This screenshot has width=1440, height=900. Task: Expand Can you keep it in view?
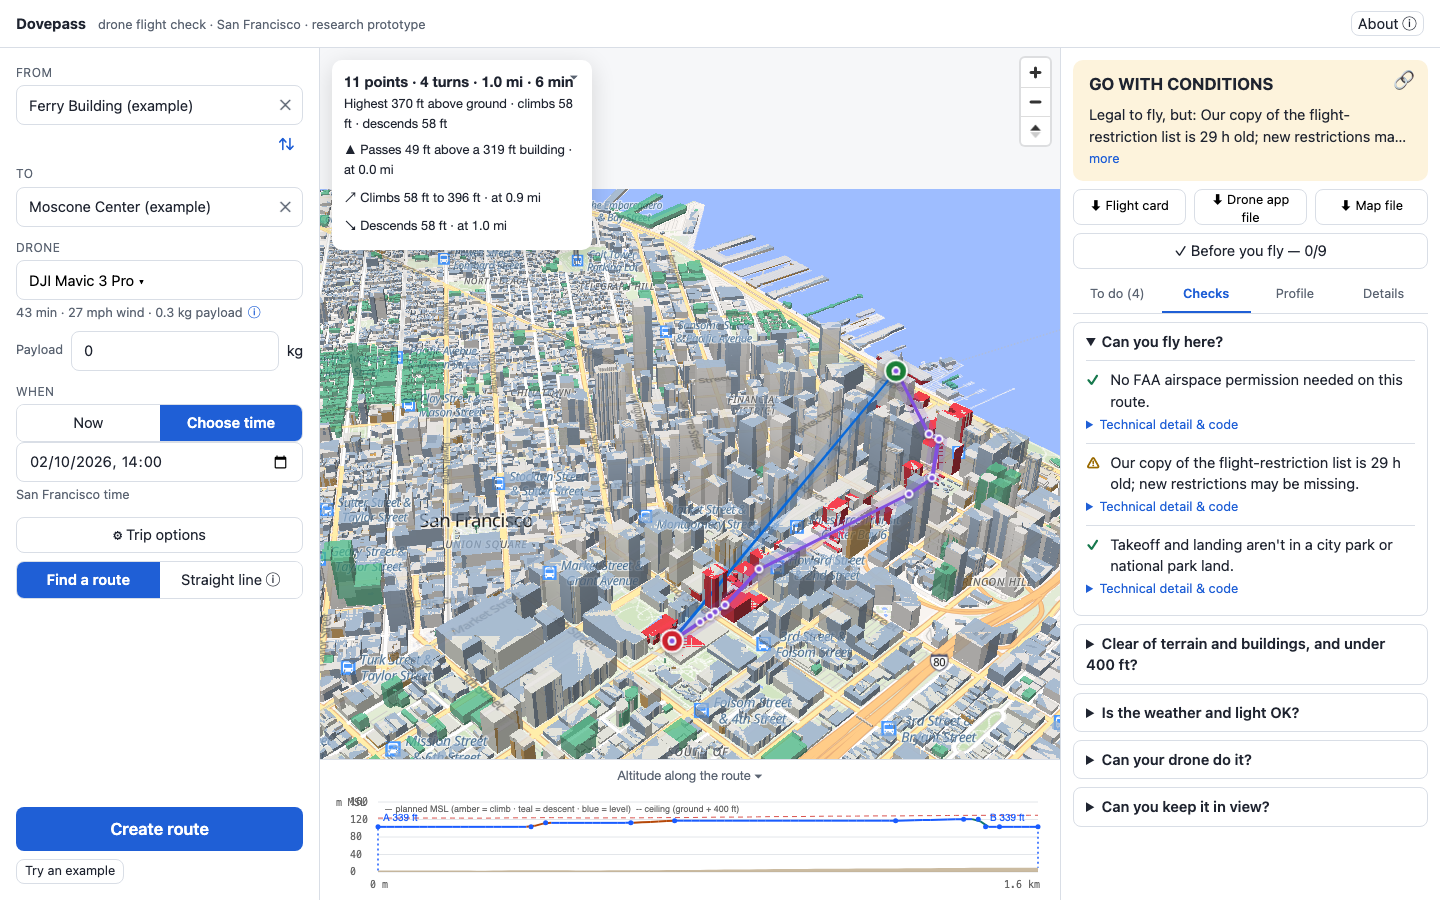pyautogui.click(x=1250, y=807)
